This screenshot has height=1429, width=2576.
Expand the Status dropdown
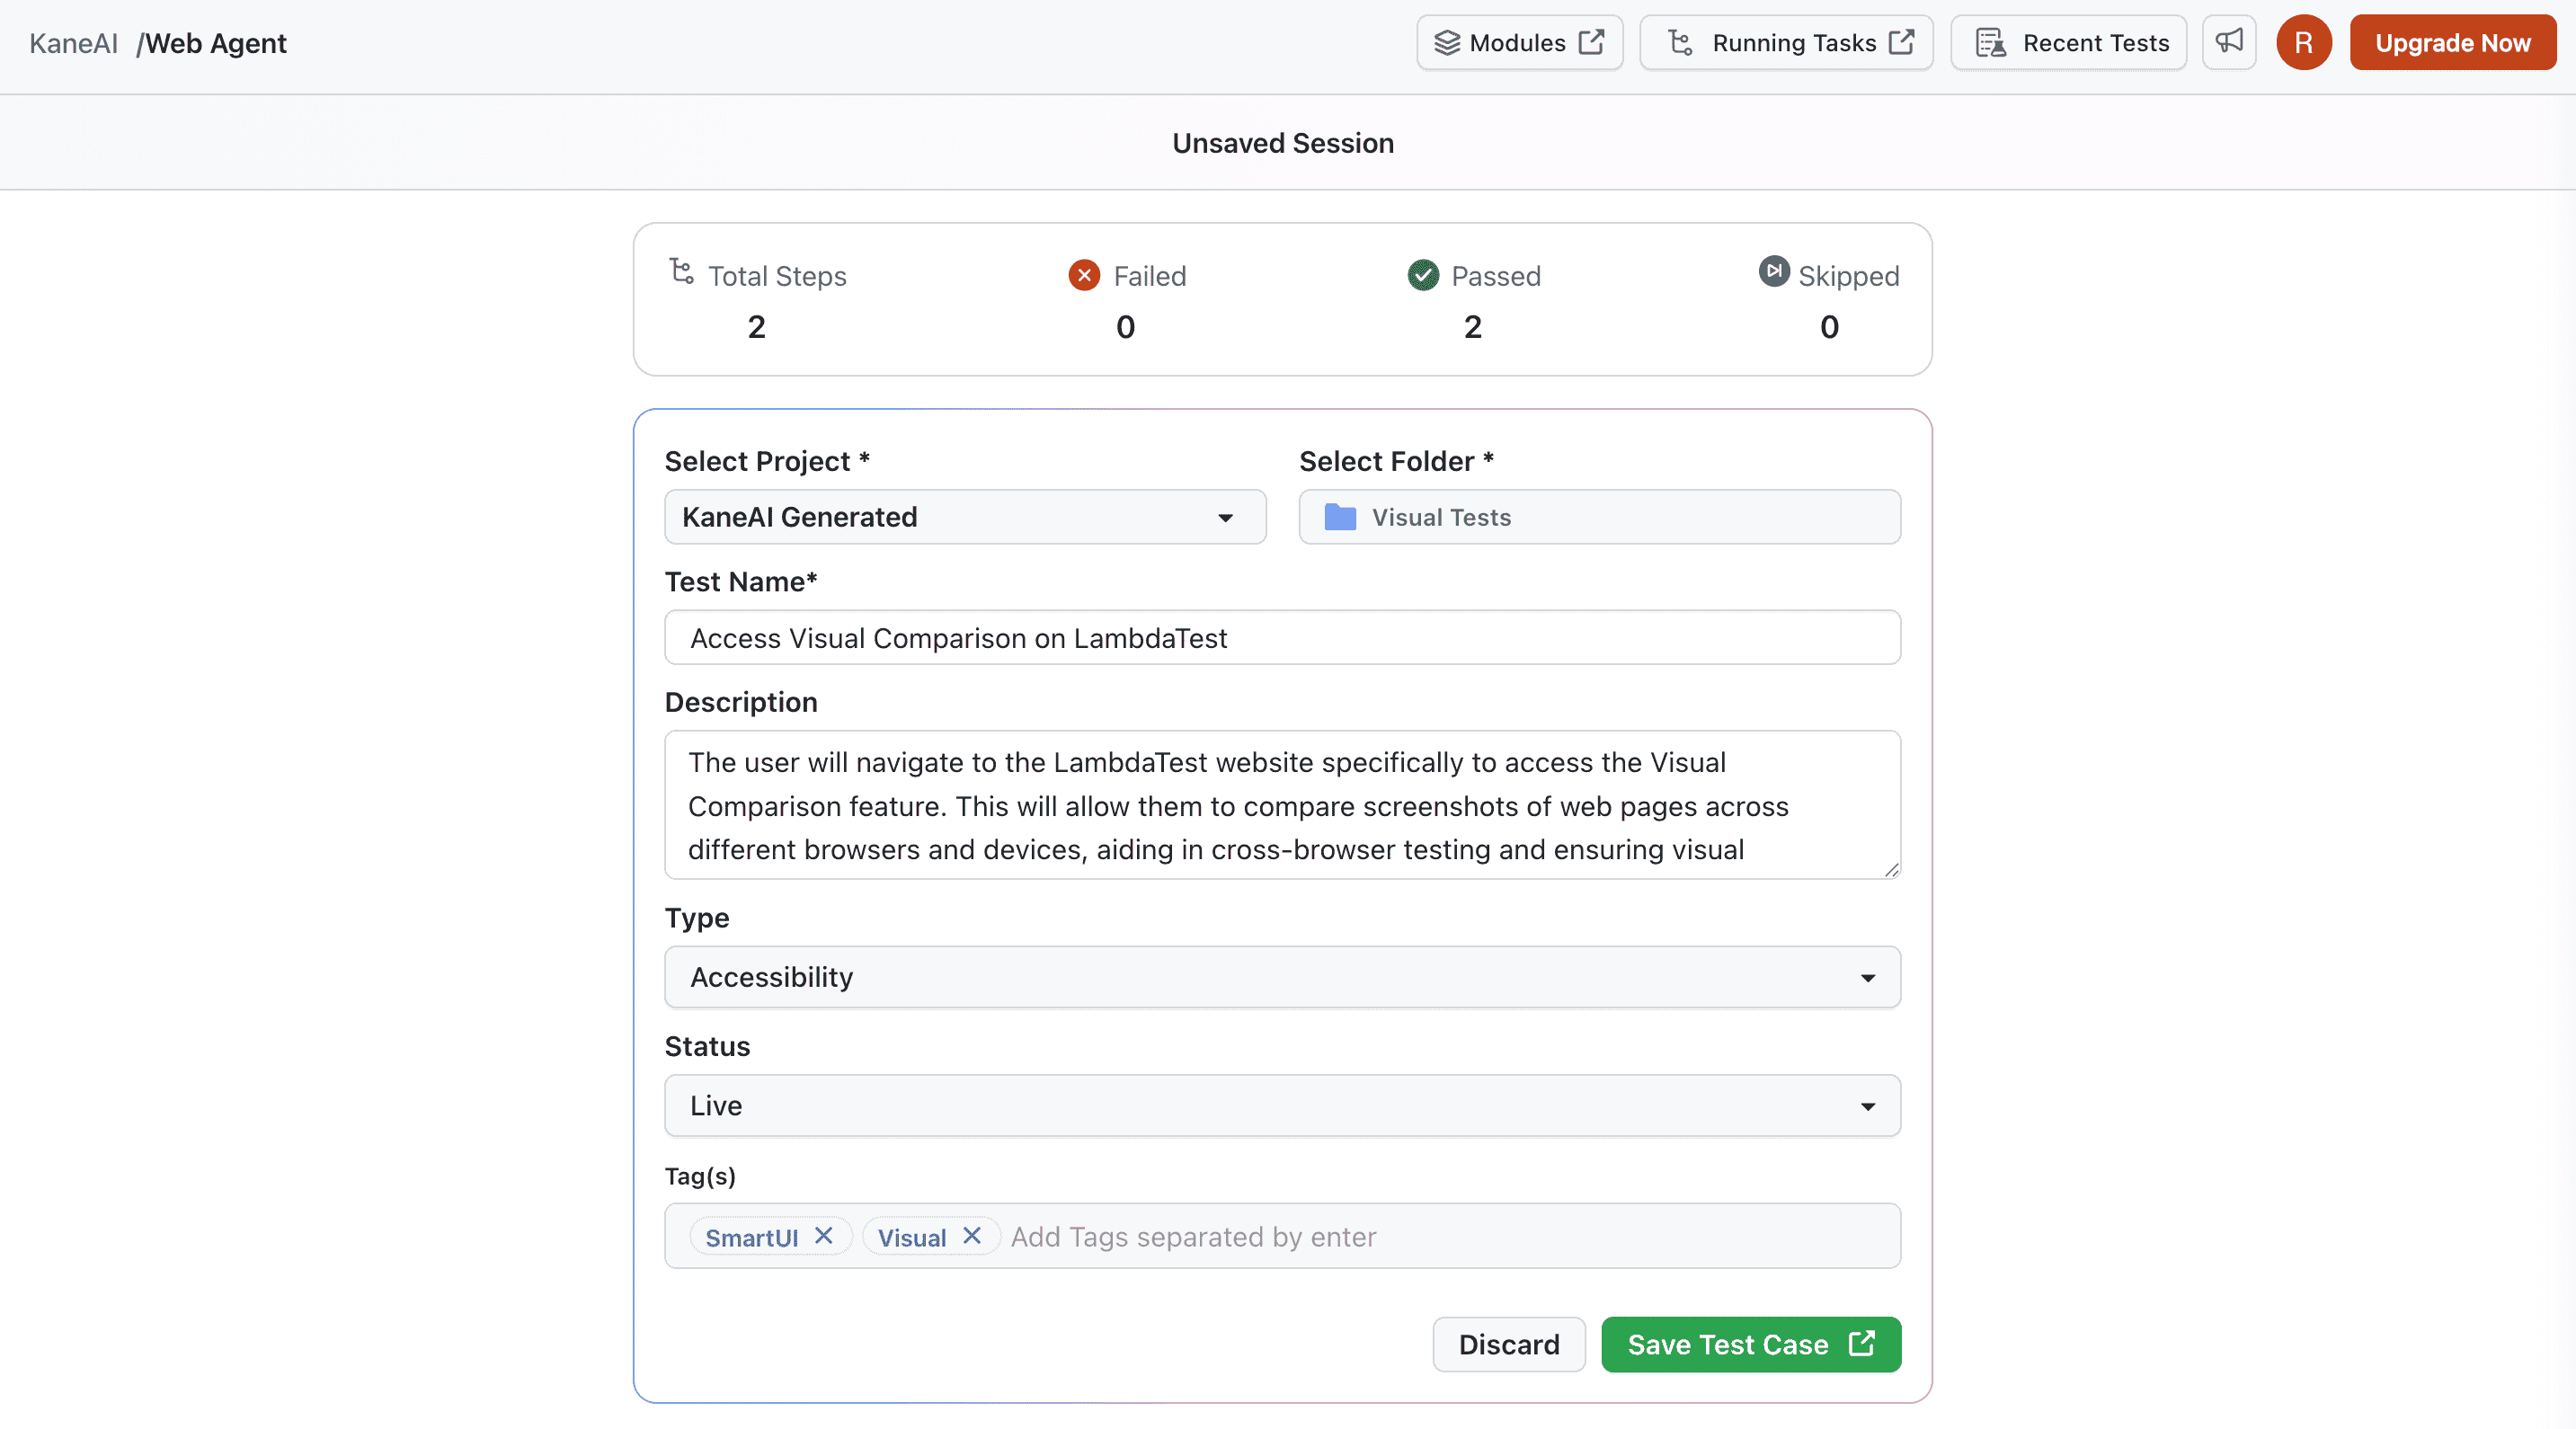(1281, 1105)
